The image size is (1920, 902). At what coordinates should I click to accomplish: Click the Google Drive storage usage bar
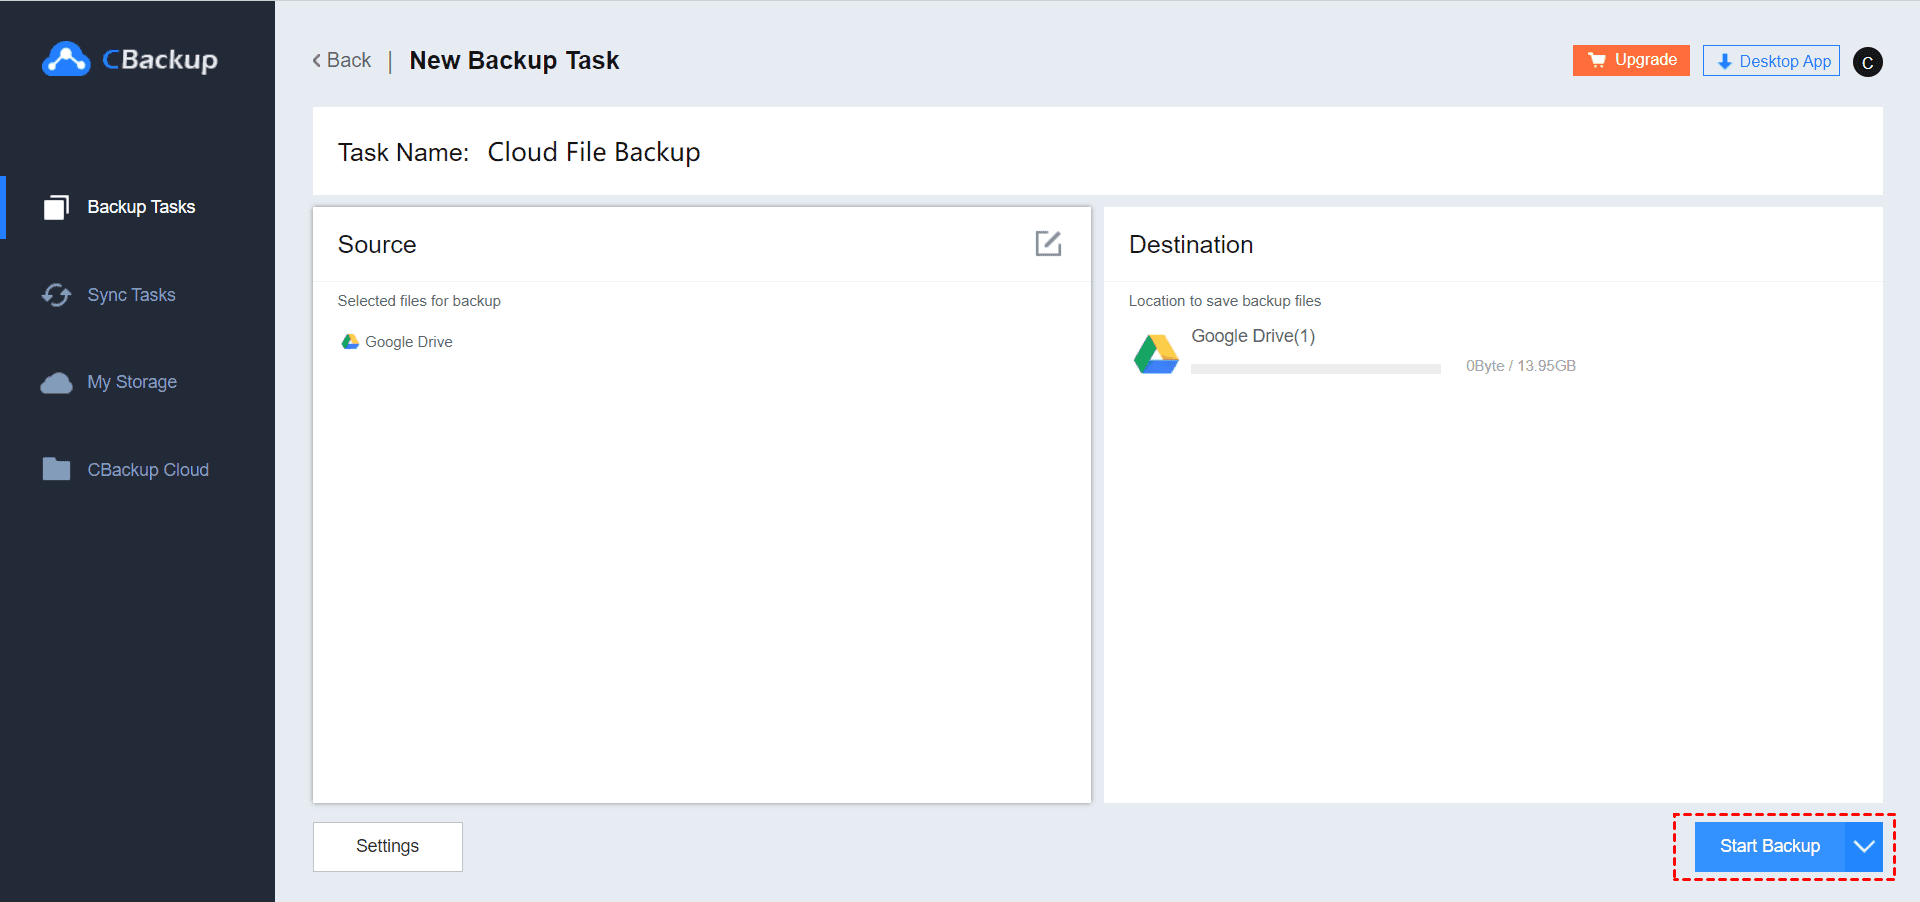click(1315, 369)
